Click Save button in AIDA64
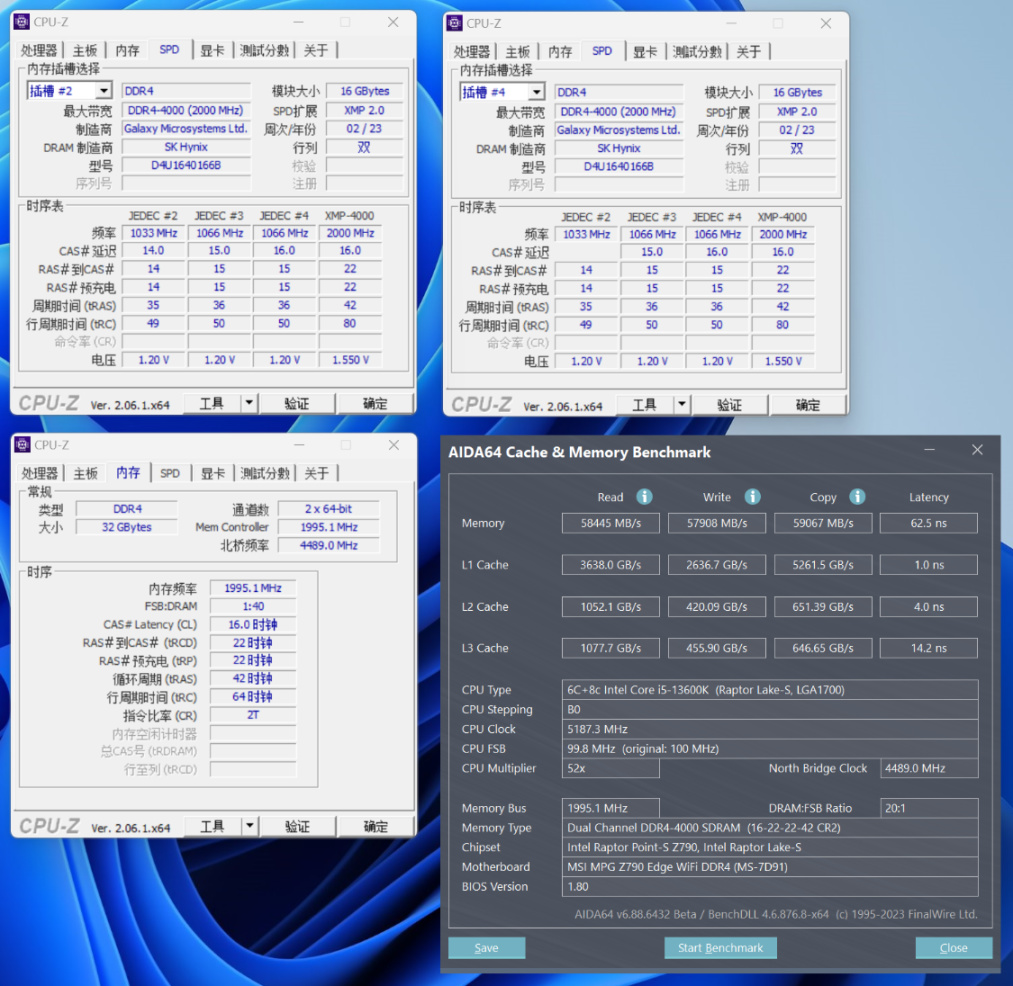 [486, 947]
